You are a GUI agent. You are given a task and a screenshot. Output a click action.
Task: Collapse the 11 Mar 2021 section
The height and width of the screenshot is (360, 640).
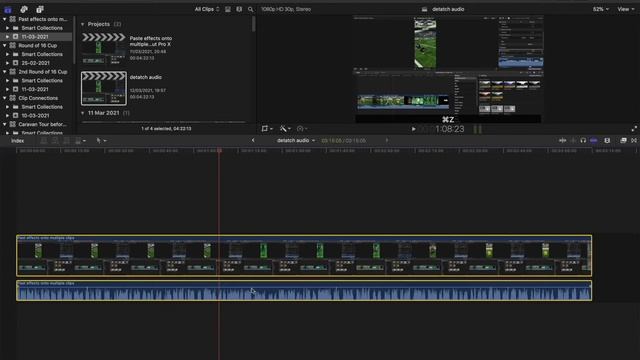(83, 113)
